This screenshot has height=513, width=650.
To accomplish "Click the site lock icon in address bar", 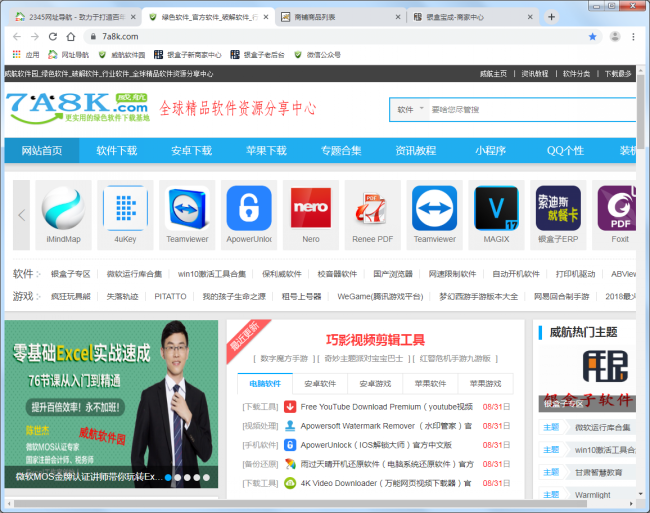I will (x=93, y=36).
